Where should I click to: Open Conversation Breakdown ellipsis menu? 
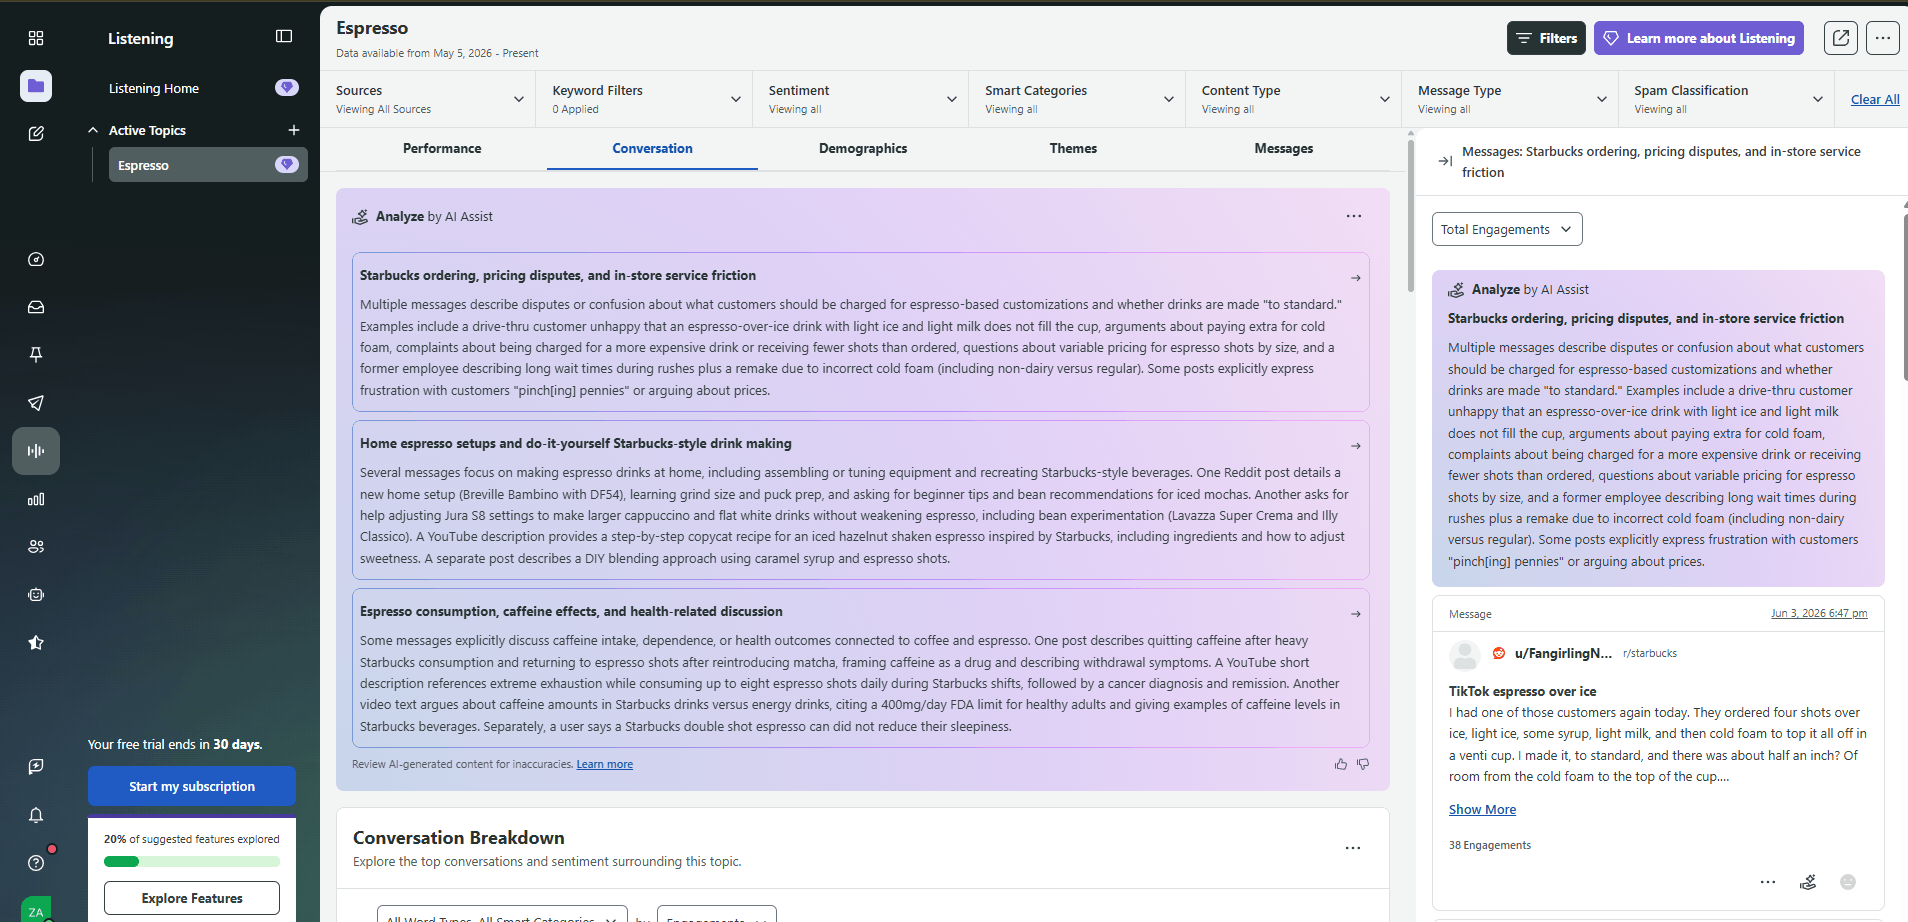pos(1353,848)
